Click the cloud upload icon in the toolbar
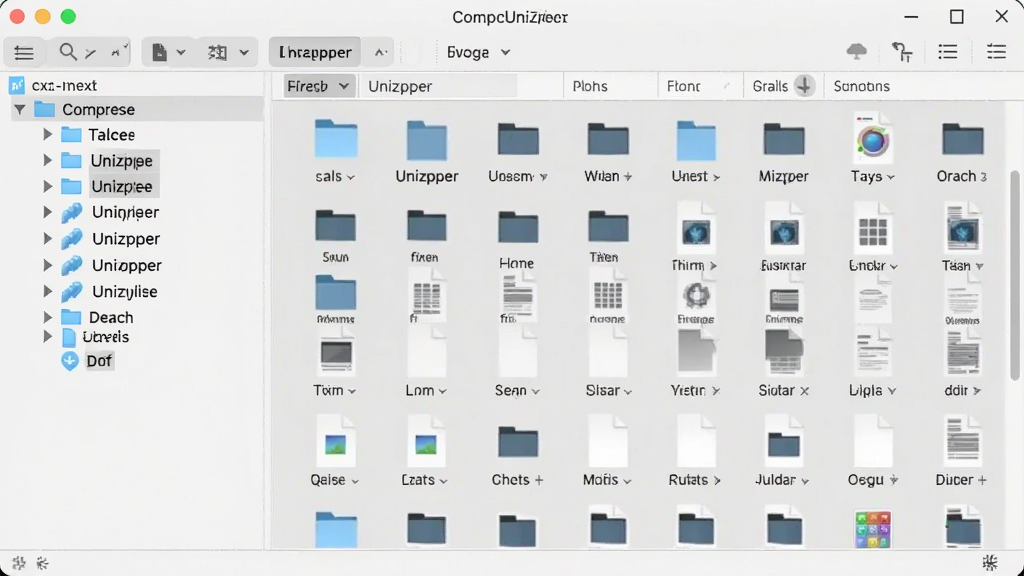The height and width of the screenshot is (576, 1024). pyautogui.click(x=856, y=52)
